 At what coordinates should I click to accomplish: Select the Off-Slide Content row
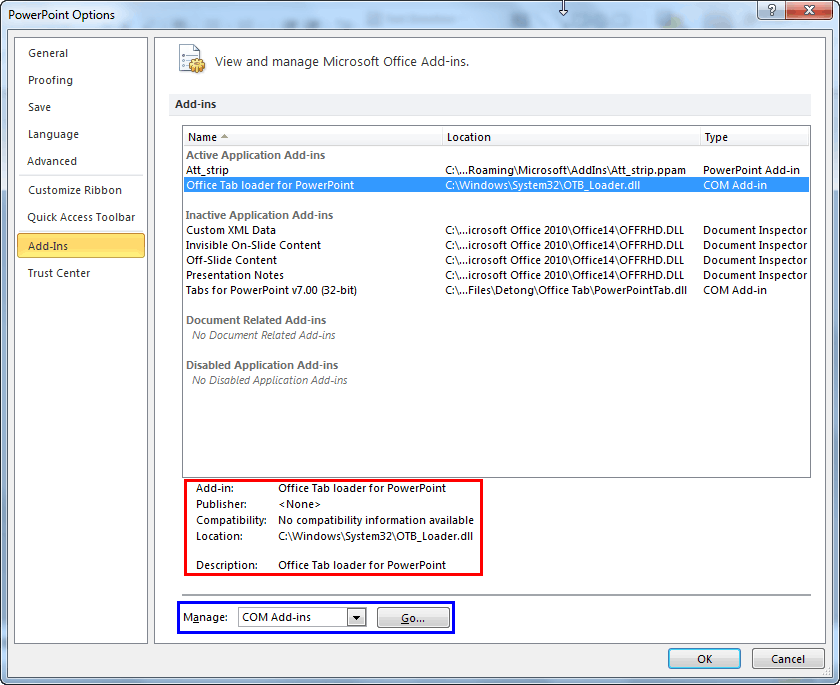point(496,260)
